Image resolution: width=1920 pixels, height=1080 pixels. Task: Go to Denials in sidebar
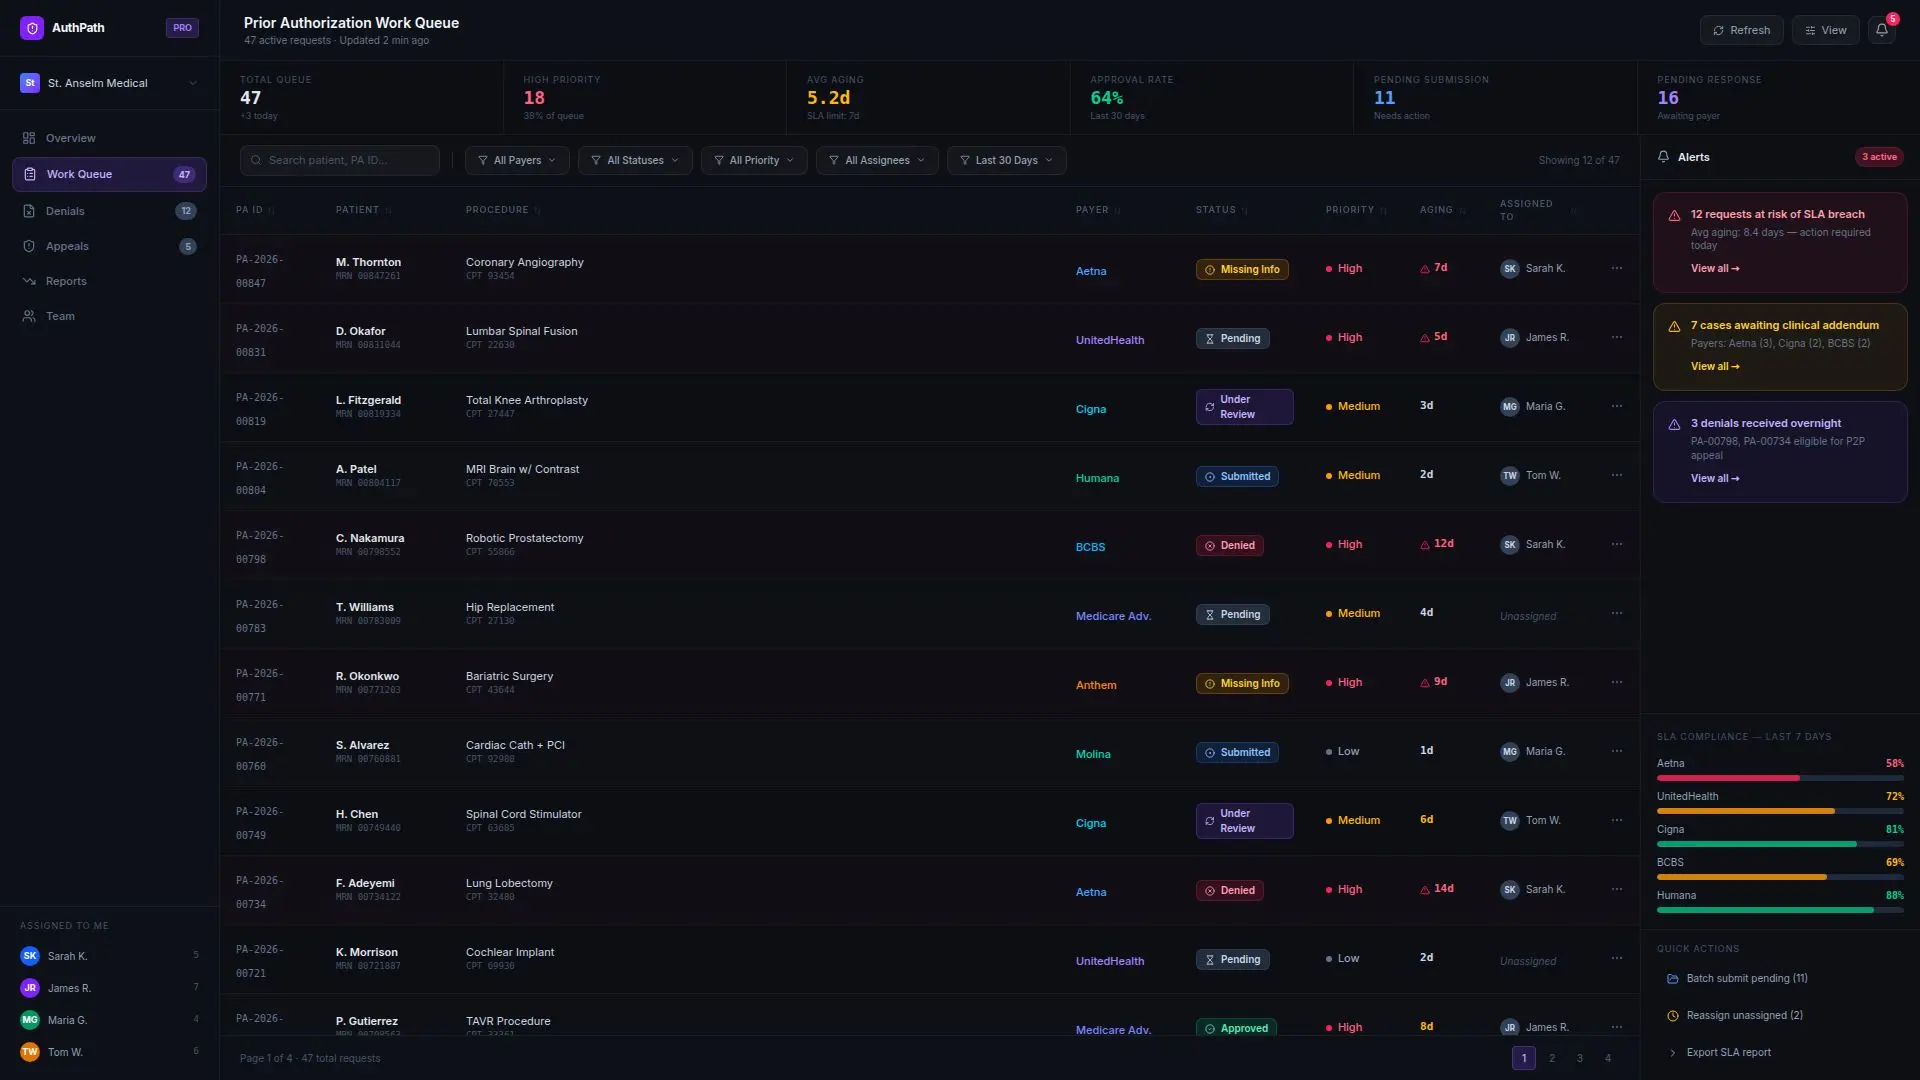click(x=66, y=211)
